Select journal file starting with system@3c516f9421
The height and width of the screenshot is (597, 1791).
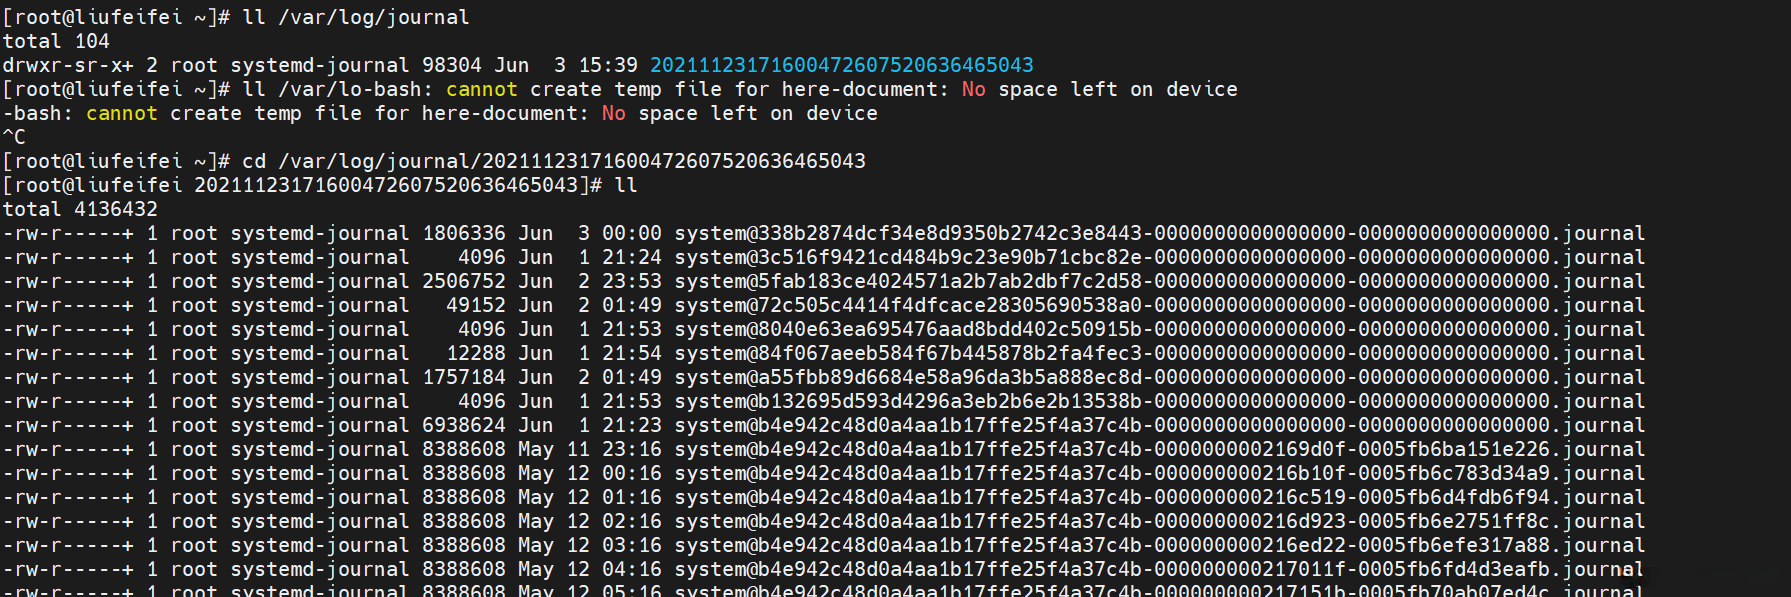[x=1158, y=257]
